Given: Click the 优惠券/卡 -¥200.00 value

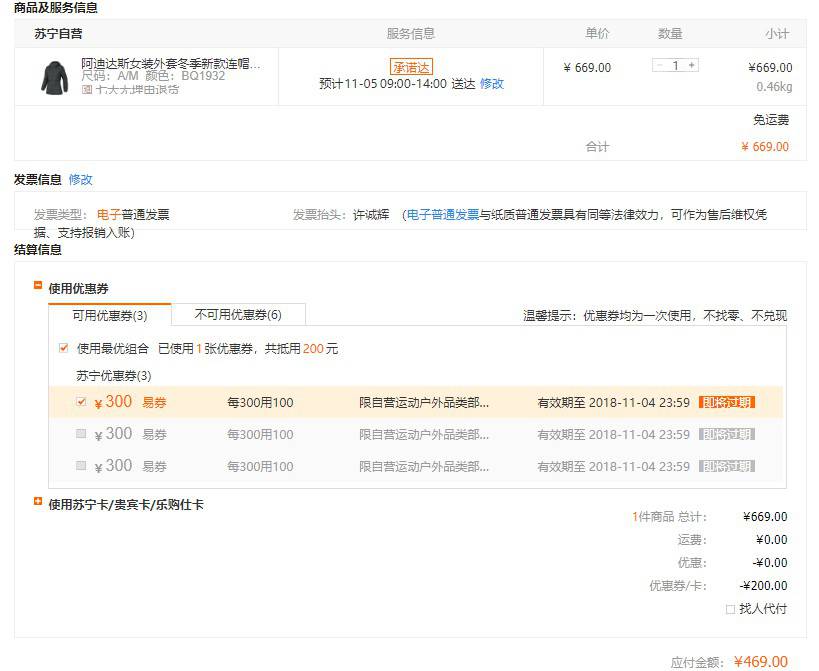Looking at the screenshot, I should pos(763,585).
